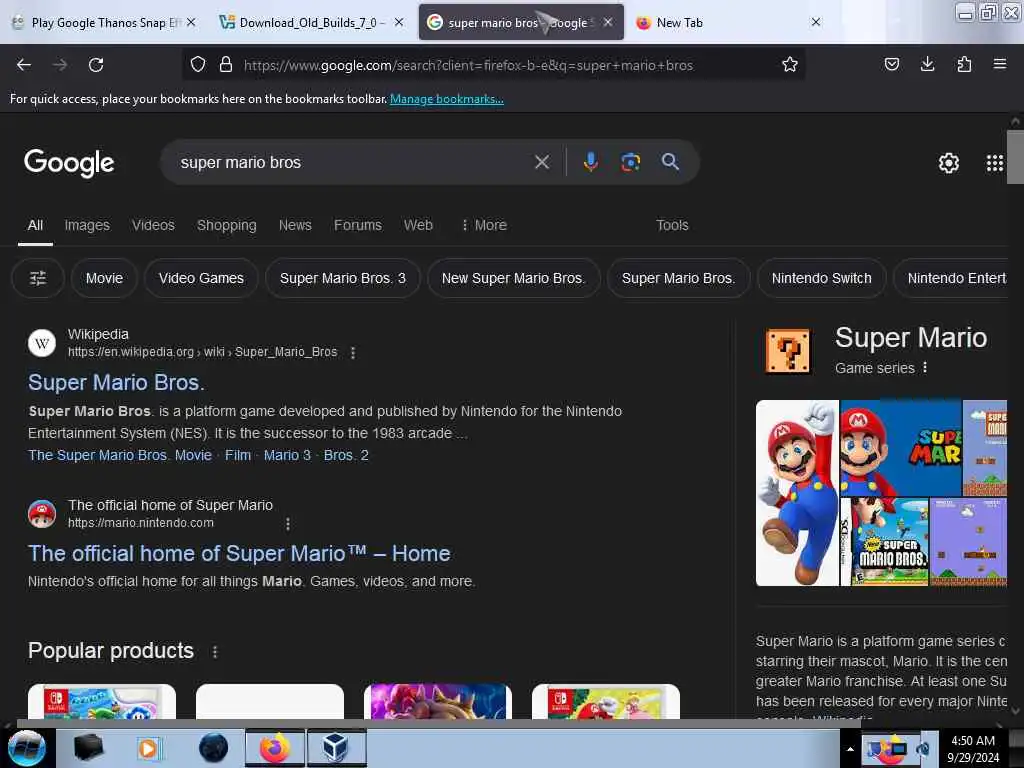The width and height of the screenshot is (1024, 768).
Task: Launch Firefox from the taskbar
Action: coord(275,748)
